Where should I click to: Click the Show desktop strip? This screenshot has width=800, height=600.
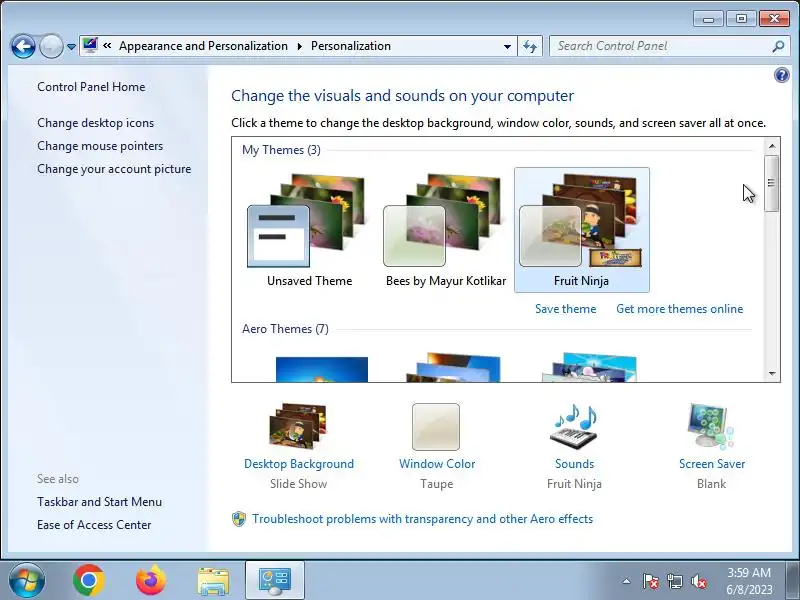point(794,580)
